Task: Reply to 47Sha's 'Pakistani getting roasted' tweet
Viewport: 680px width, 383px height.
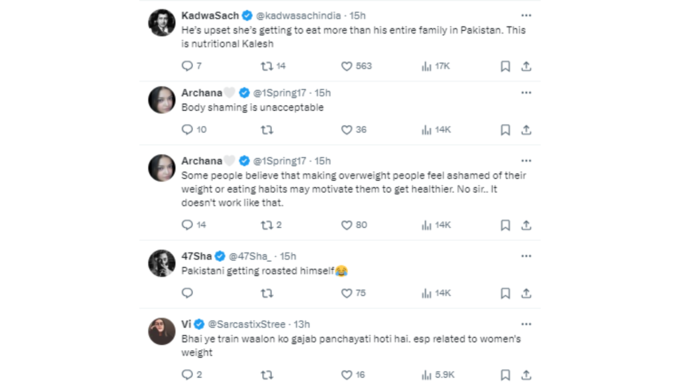Action: point(187,293)
